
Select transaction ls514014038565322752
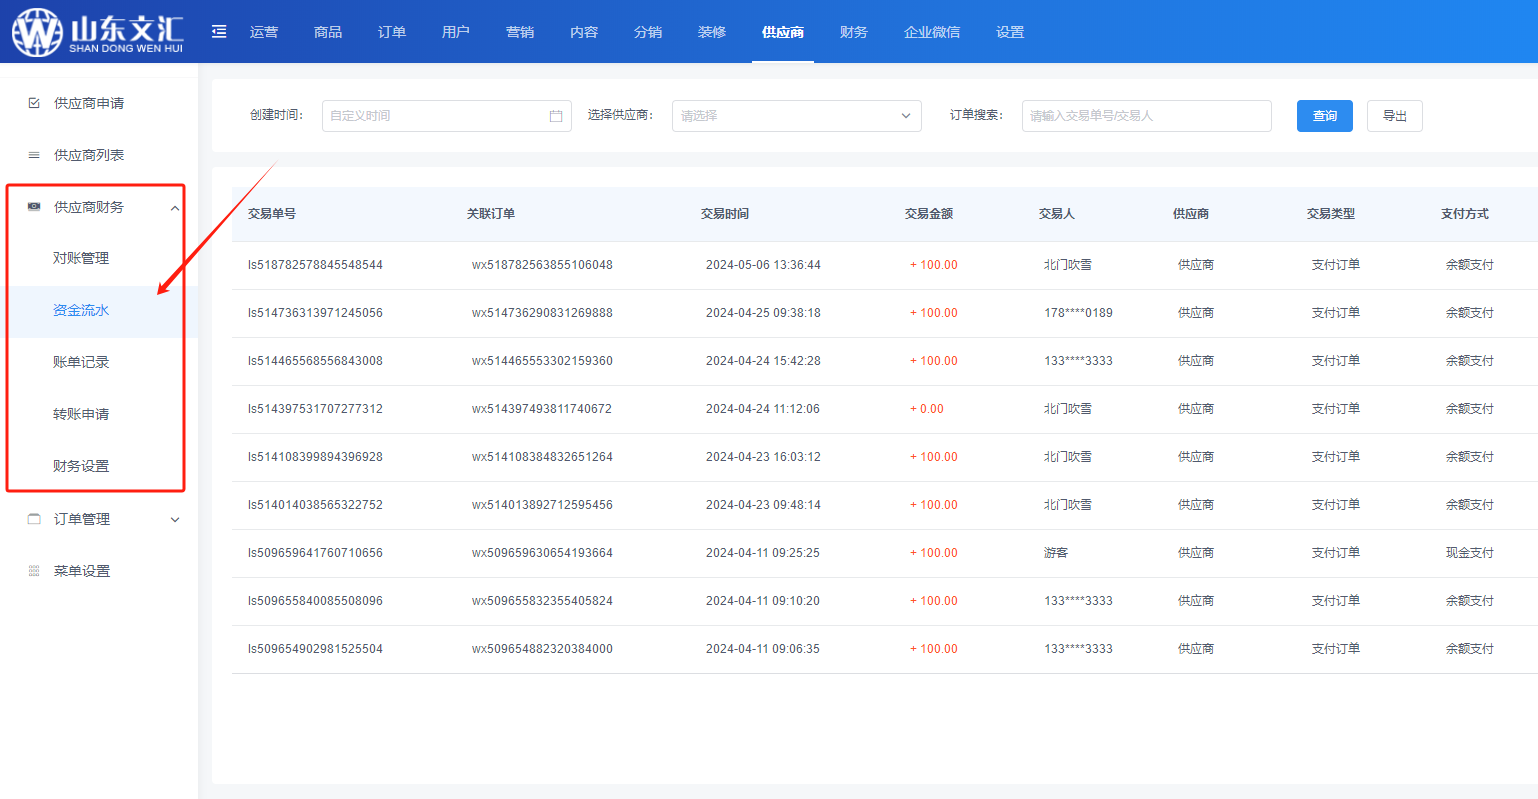coord(315,505)
